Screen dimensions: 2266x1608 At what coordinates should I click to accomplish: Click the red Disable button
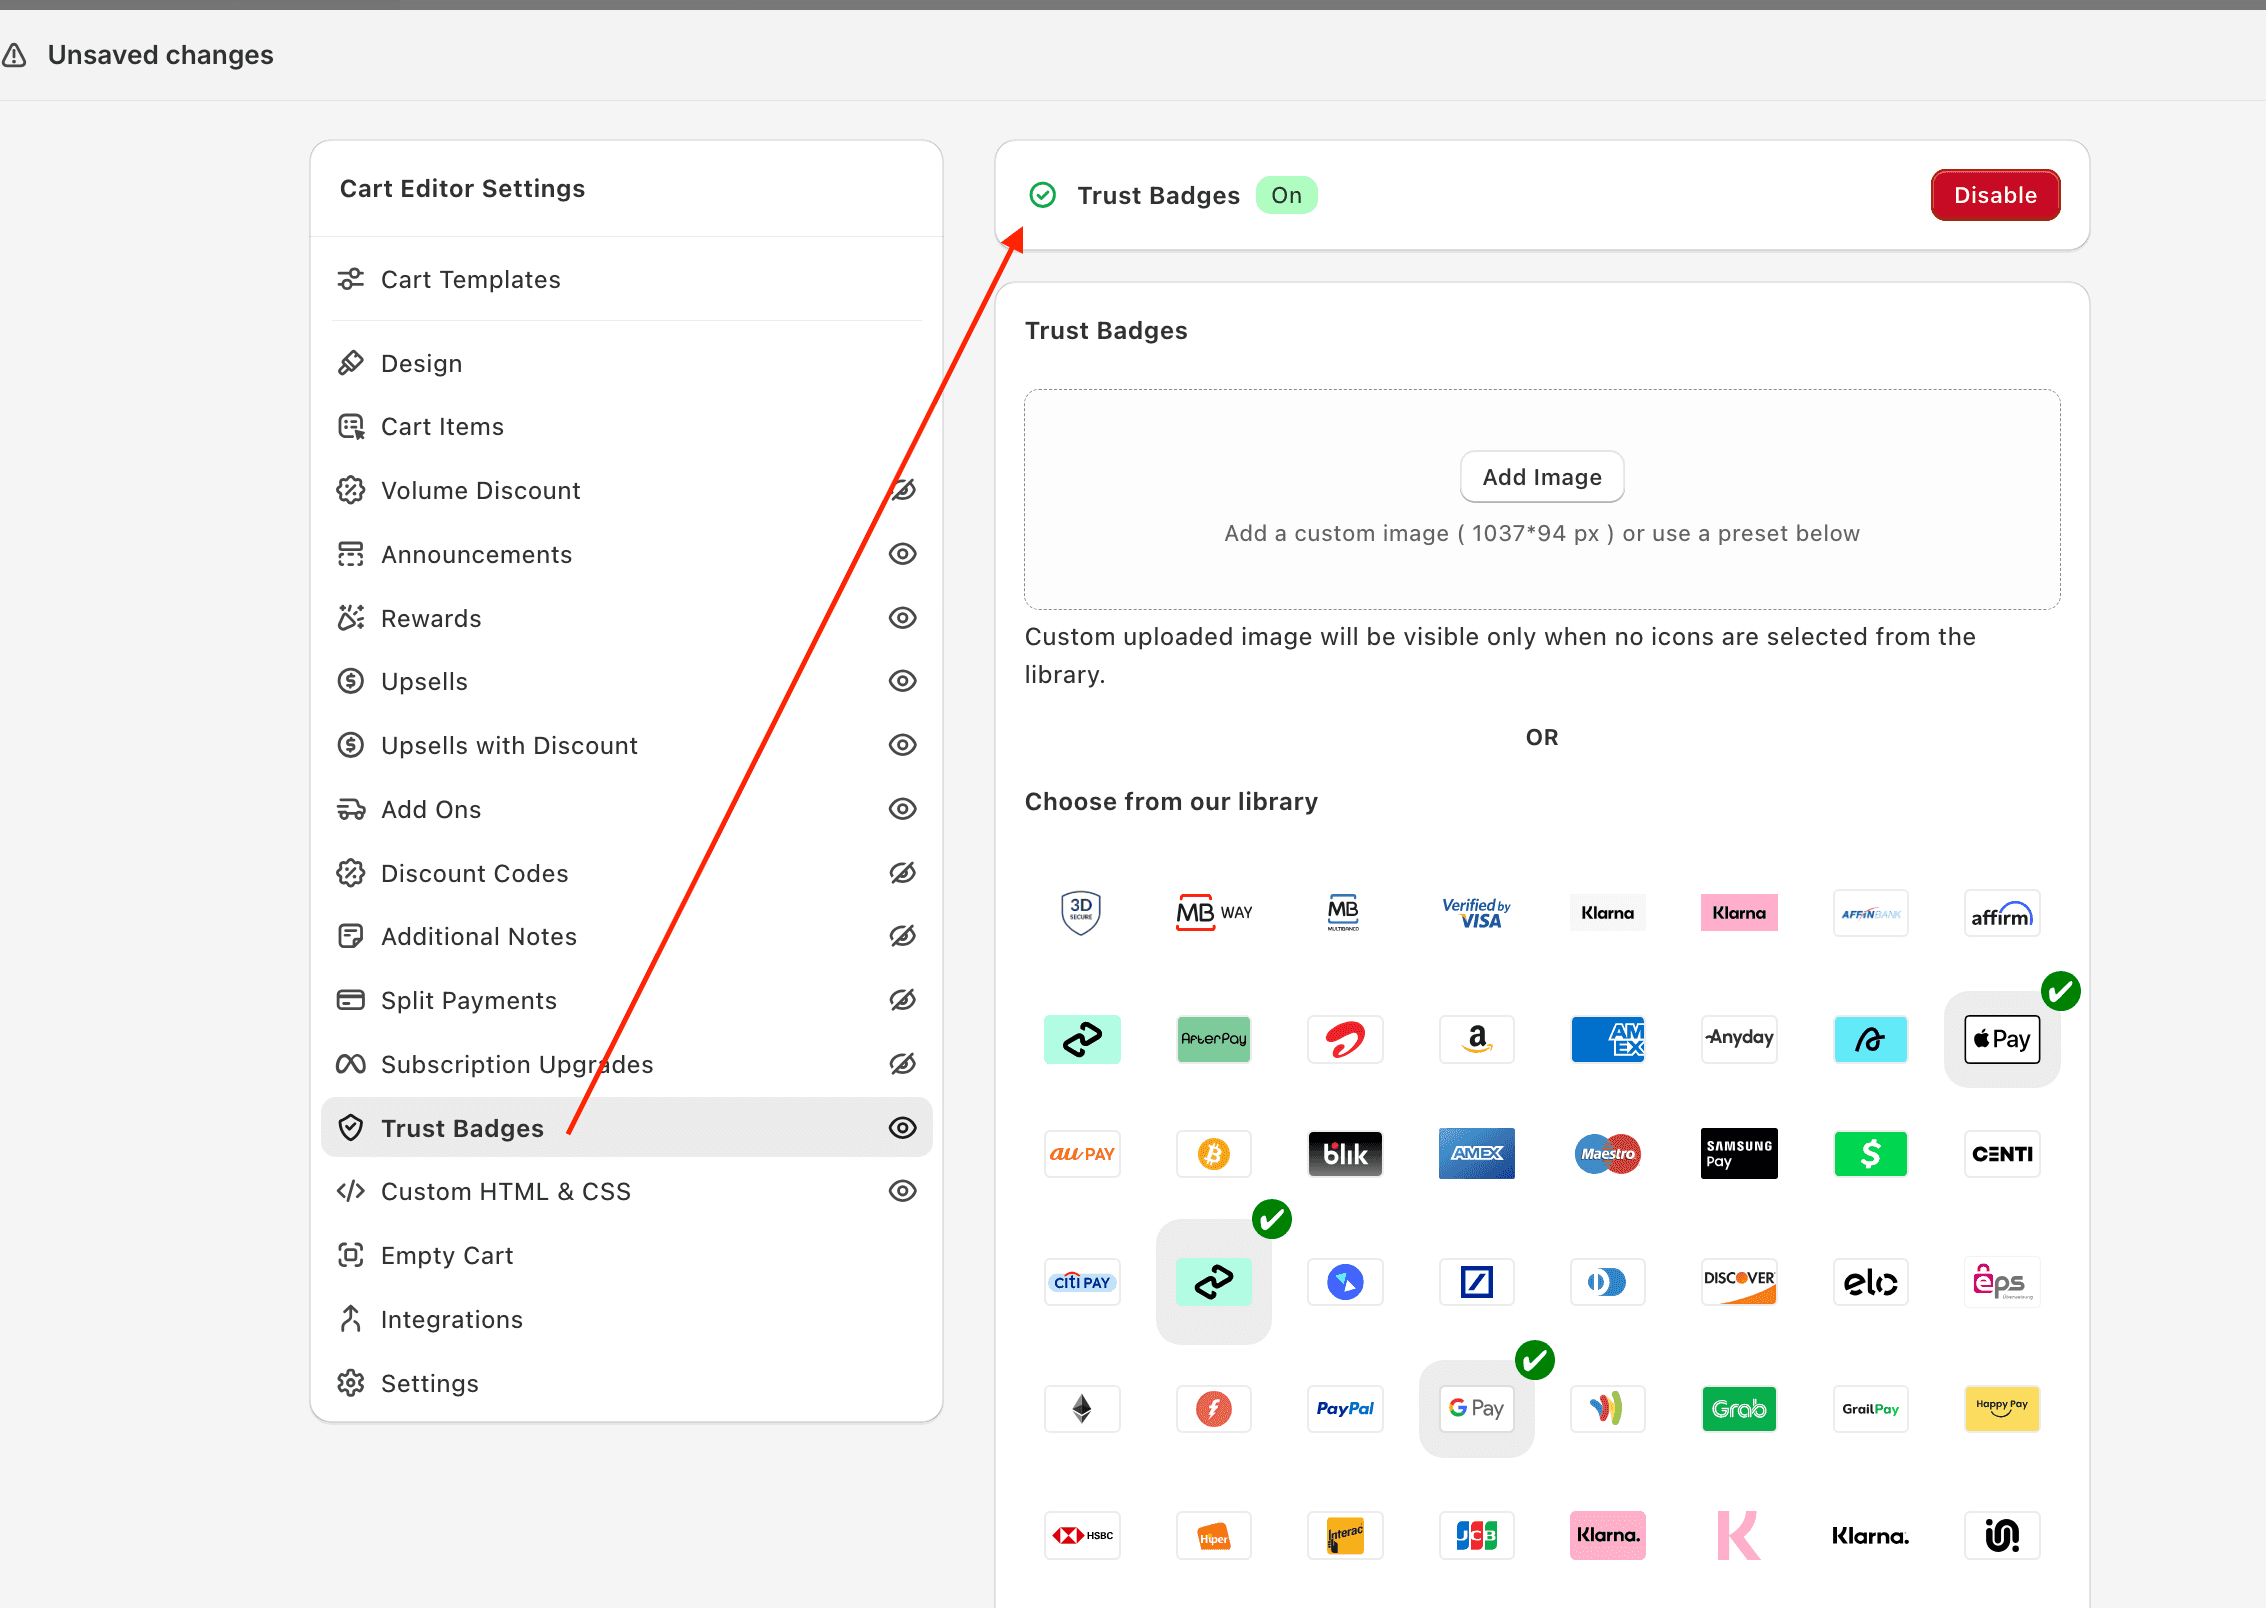[x=1995, y=195]
